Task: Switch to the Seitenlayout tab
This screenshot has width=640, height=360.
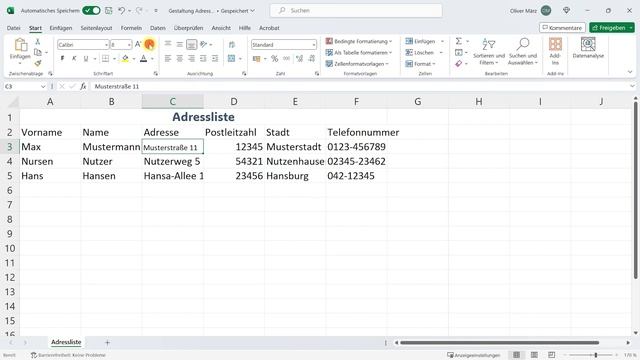Action: click(96, 28)
